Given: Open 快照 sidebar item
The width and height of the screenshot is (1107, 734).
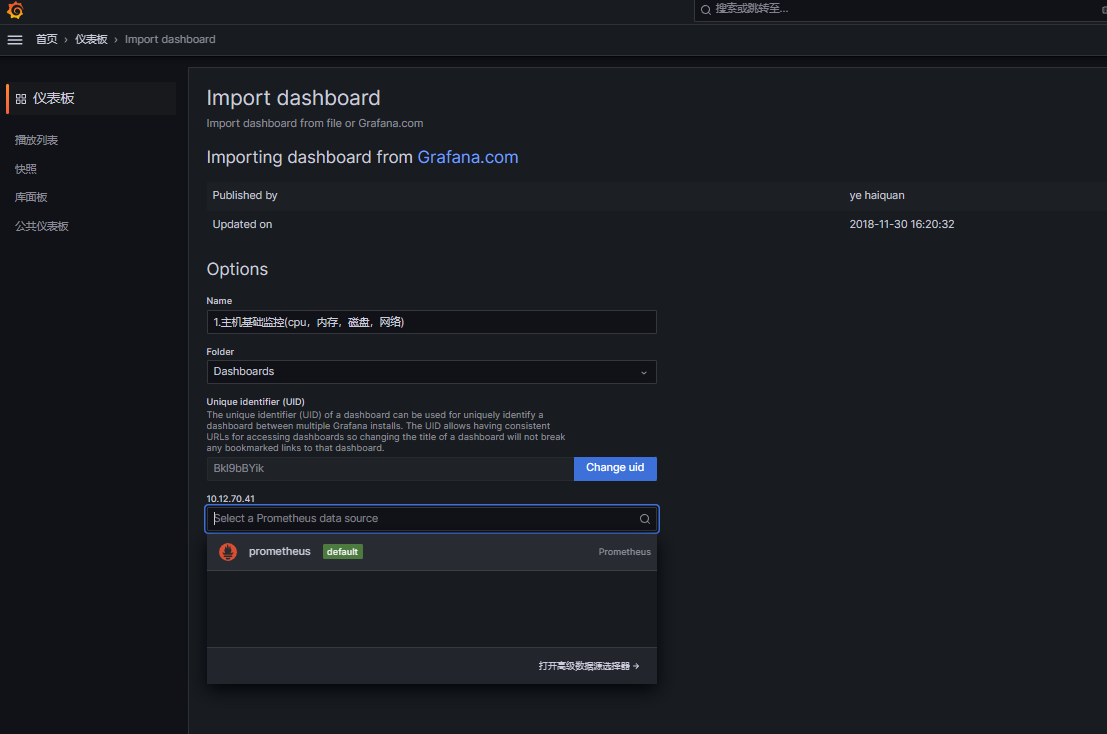Looking at the screenshot, I should (25, 169).
